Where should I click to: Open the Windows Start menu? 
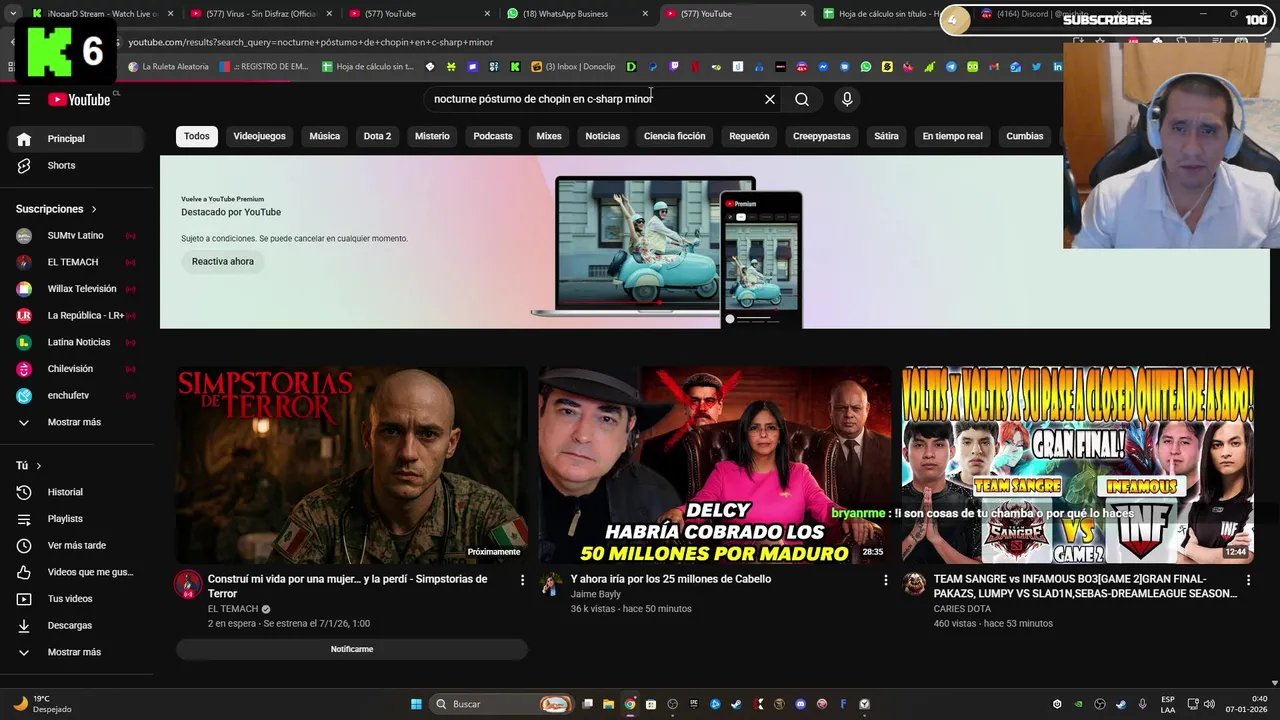tap(416, 704)
